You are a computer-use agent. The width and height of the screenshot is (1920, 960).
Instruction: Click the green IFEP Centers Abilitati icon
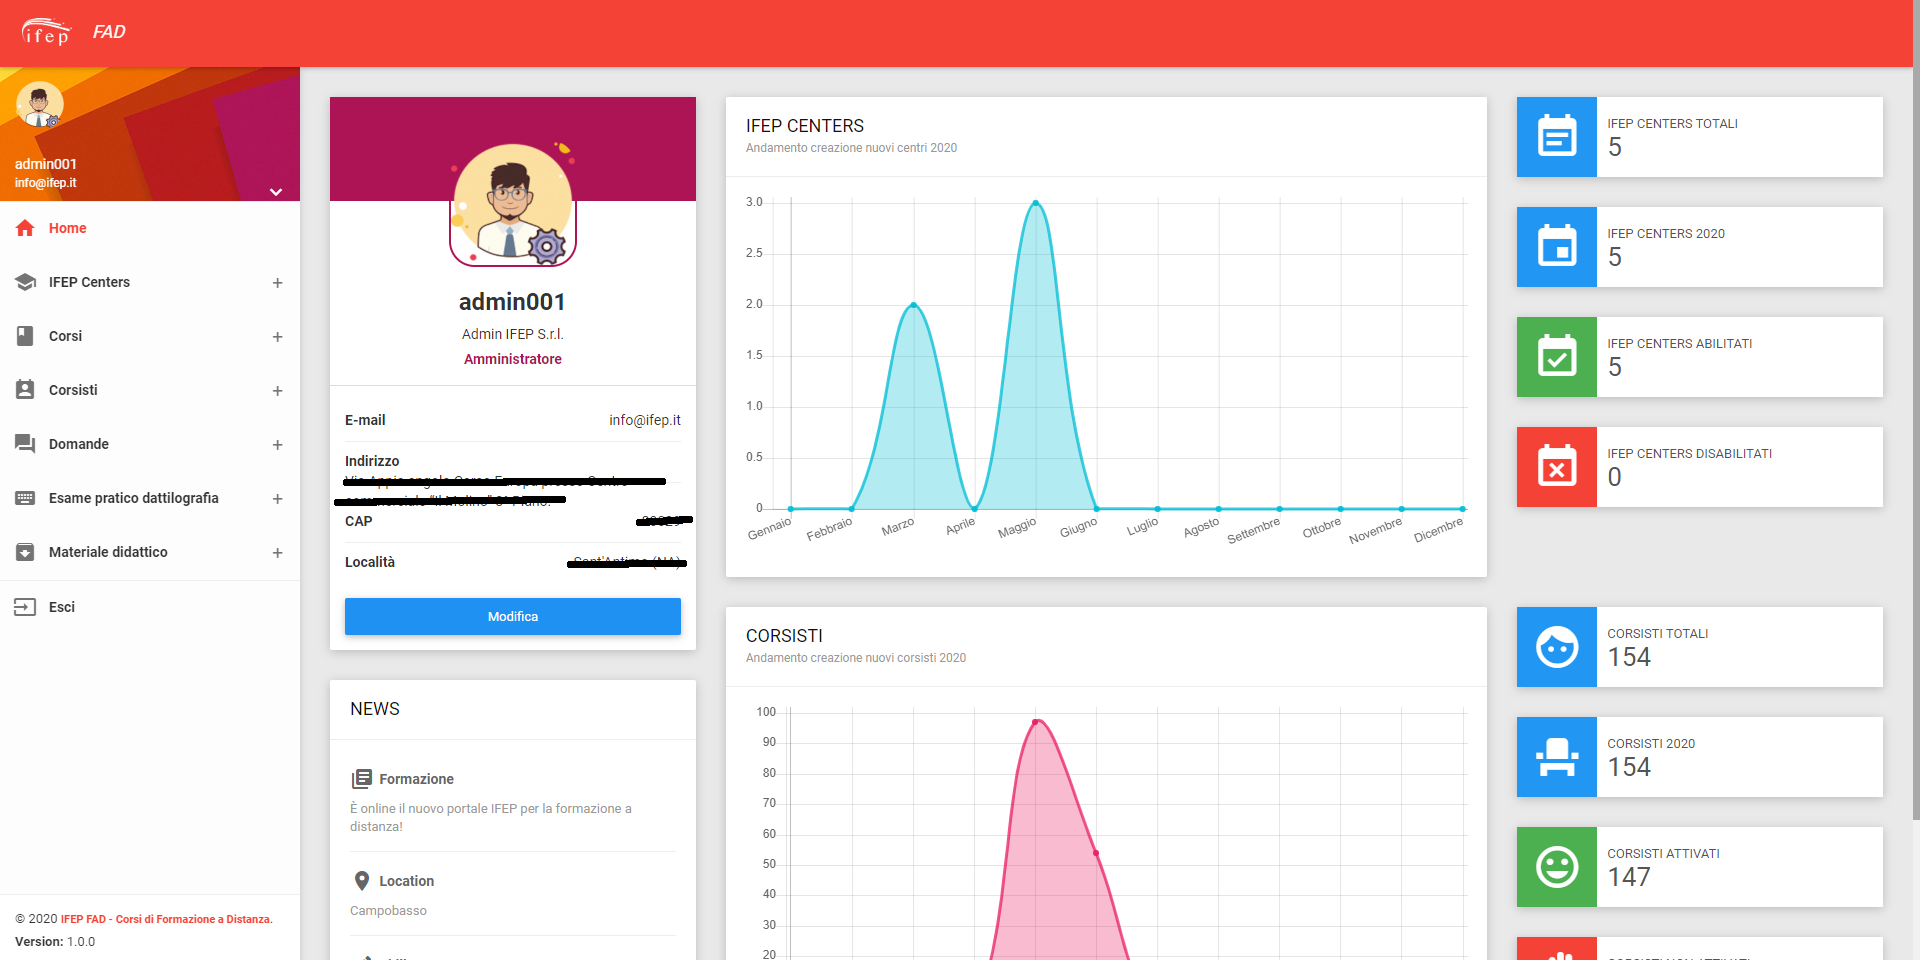tap(1556, 357)
